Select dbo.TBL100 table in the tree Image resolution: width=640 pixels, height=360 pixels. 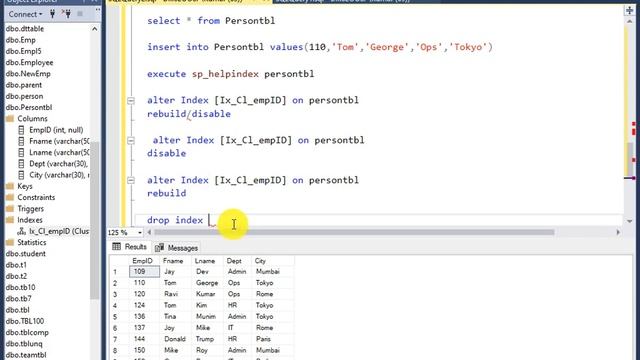(25, 321)
